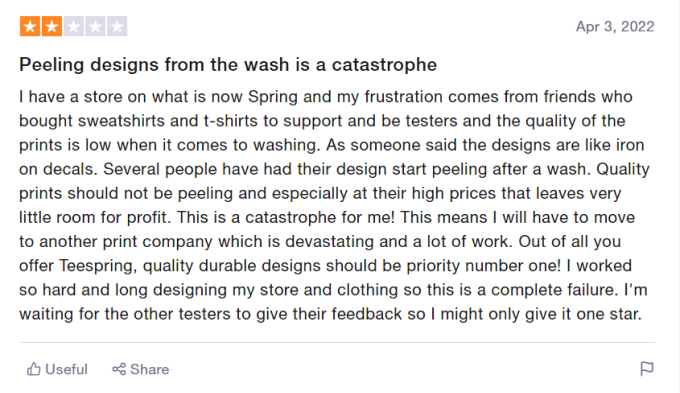The height and width of the screenshot is (393, 680).
Task: Report the review with the flag icon
Action: point(647,369)
